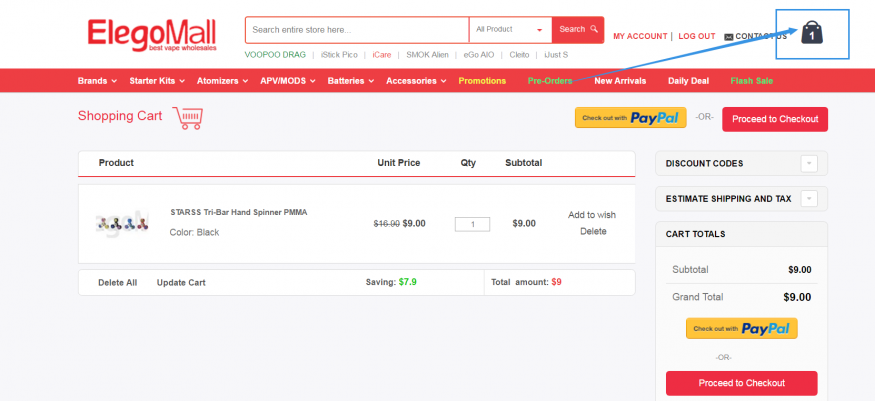Expand ESTIMATE SHIPPING AND TAX arrow

click(809, 199)
